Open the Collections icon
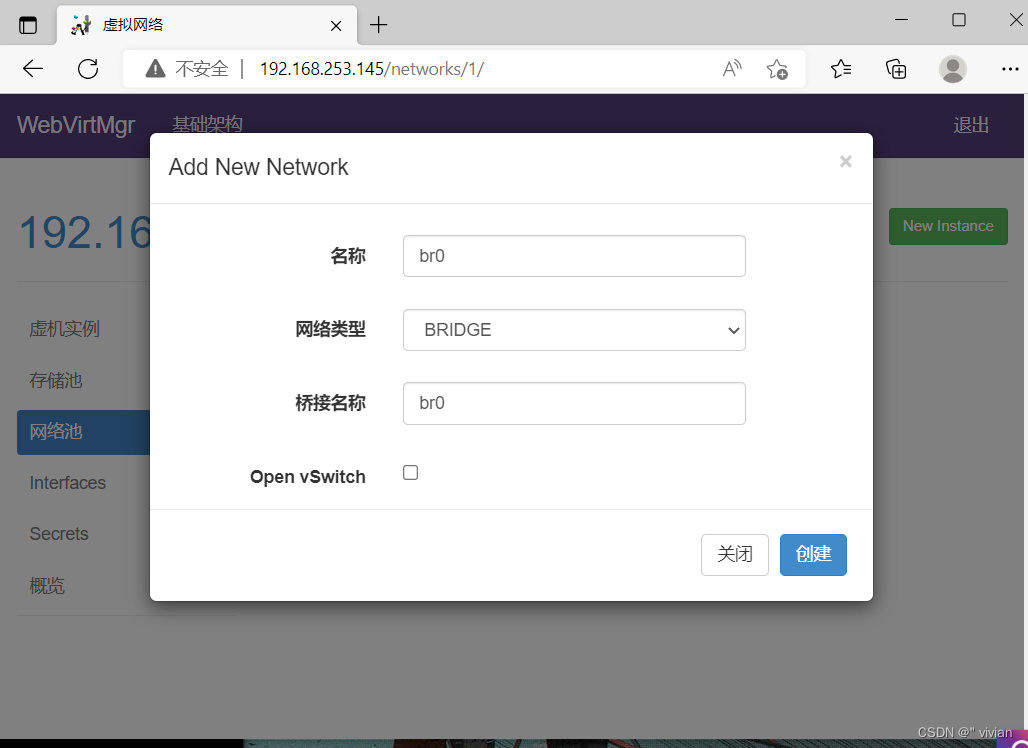 click(896, 68)
